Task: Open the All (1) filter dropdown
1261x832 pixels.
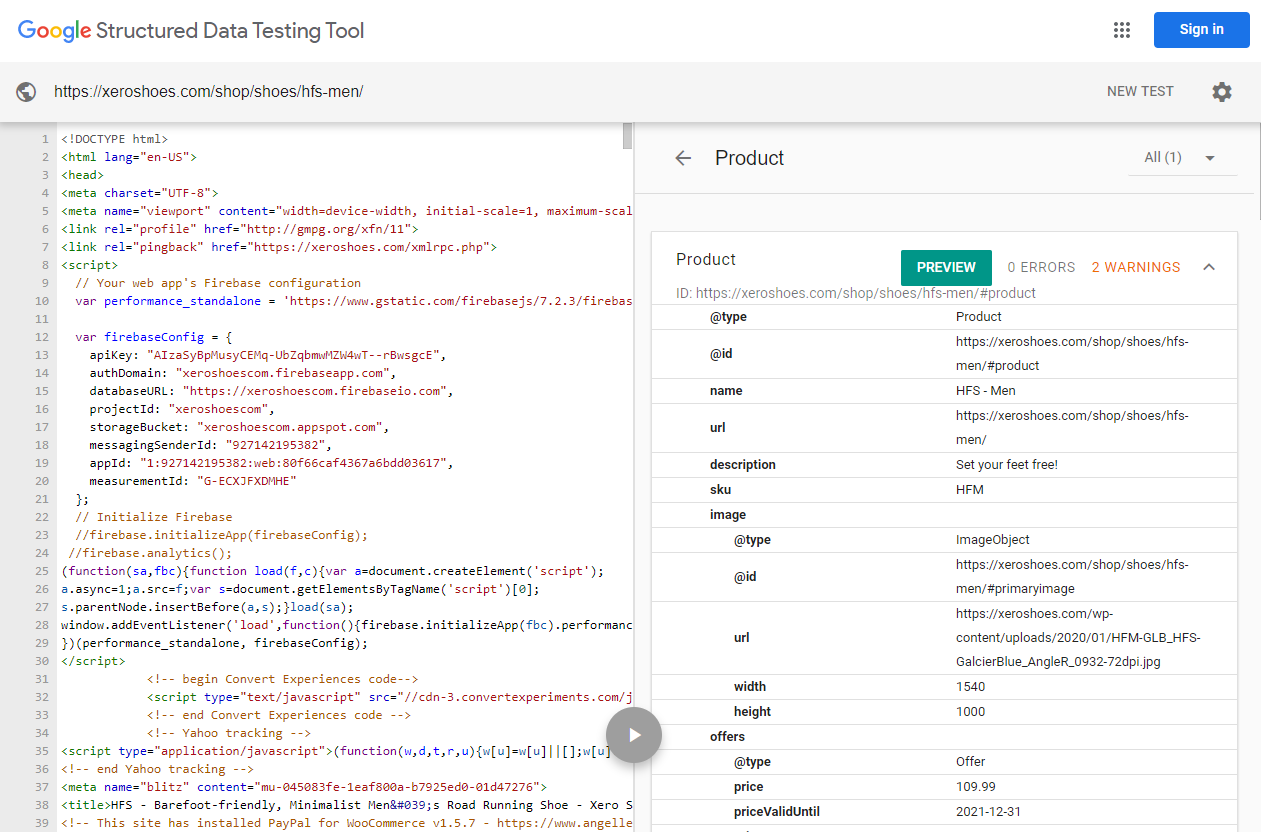Action: click(x=1181, y=158)
